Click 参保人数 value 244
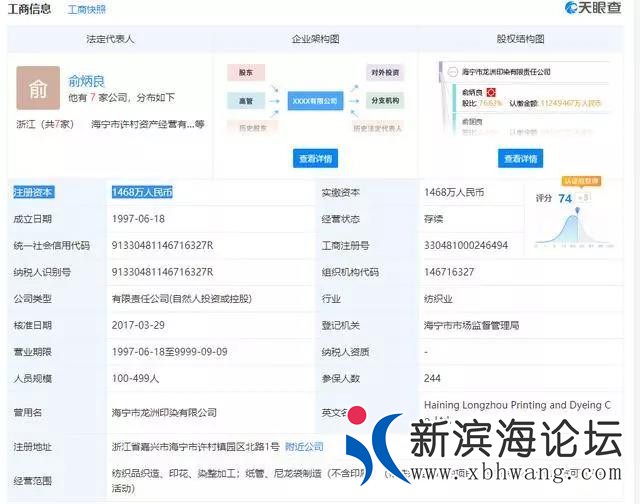The image size is (640, 504). click(x=432, y=378)
